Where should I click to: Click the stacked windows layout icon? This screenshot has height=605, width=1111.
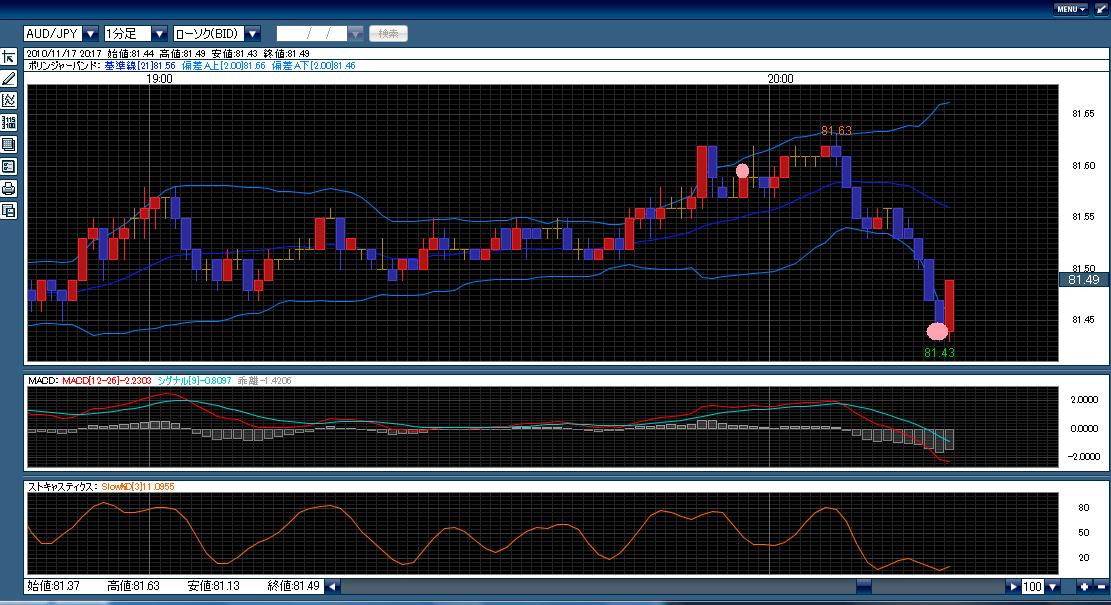[x=9, y=145]
